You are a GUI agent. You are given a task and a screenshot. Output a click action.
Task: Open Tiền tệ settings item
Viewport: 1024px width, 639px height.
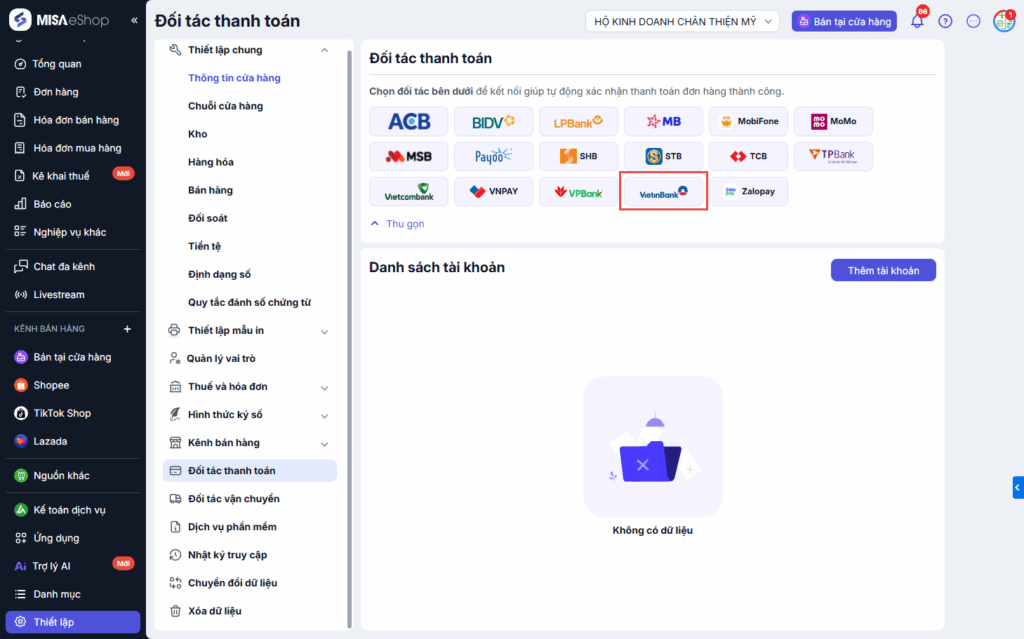[x=204, y=246]
